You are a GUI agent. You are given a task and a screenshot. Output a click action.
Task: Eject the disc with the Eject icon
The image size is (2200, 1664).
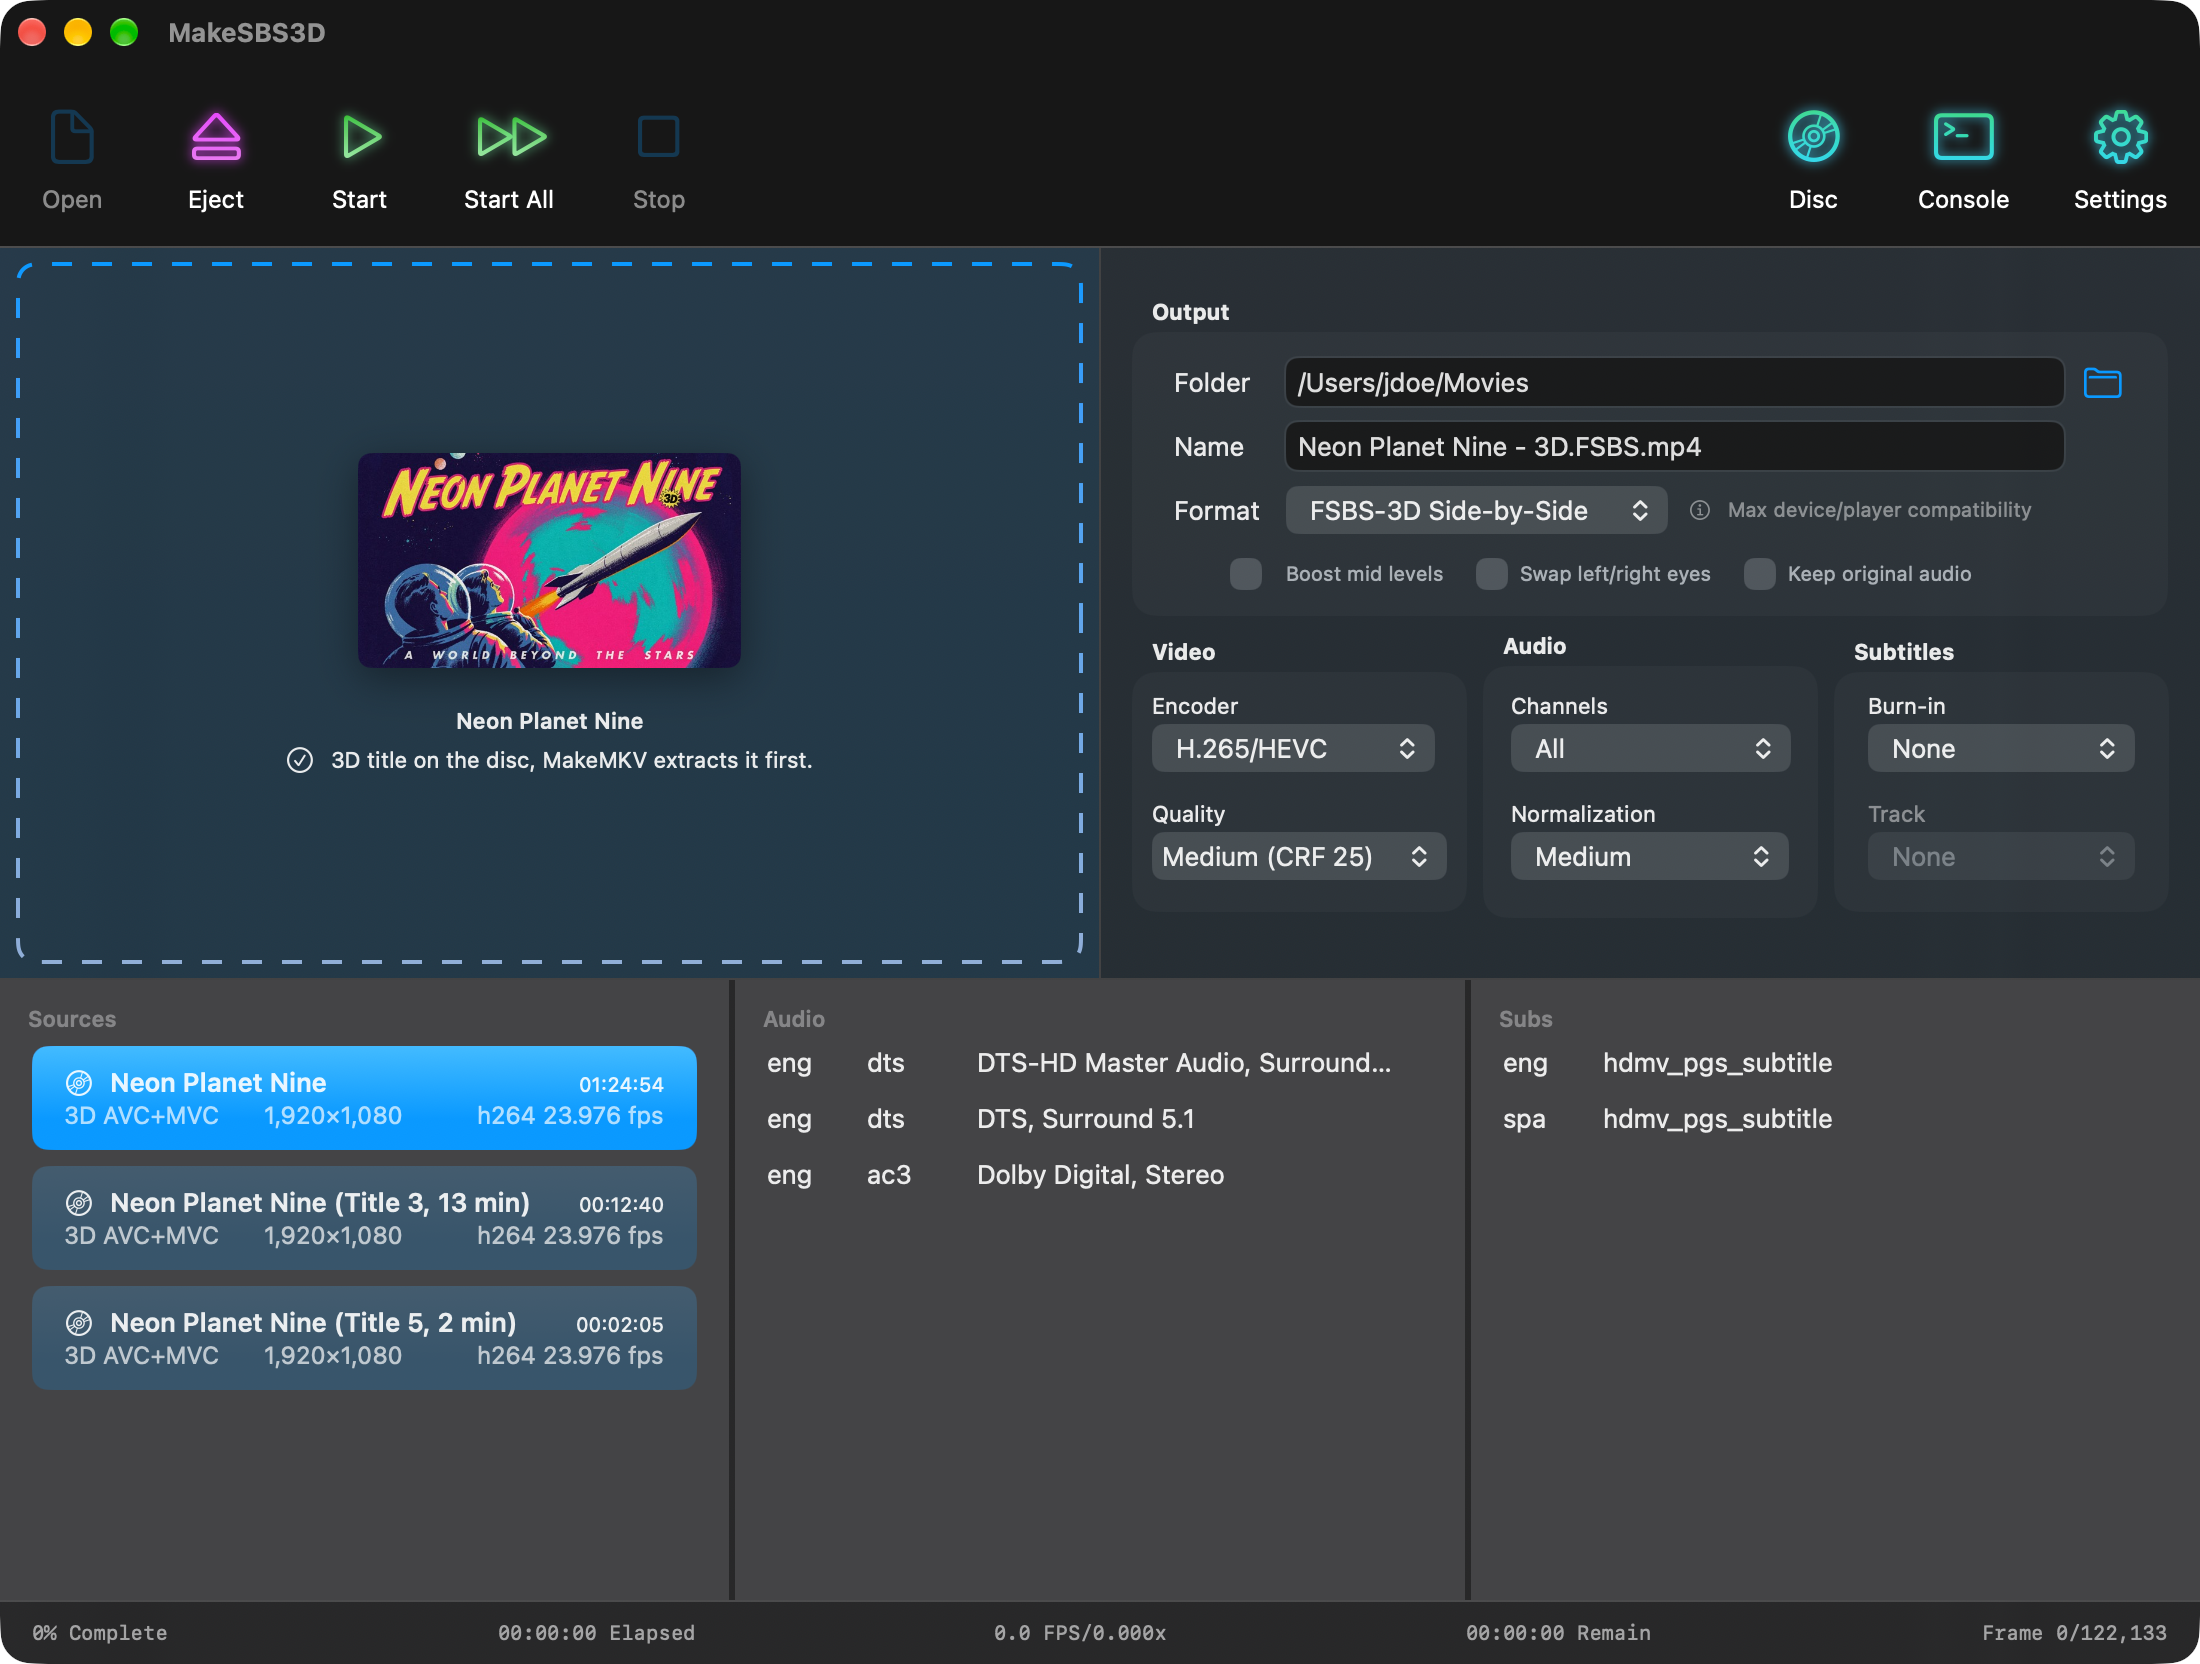coord(216,137)
